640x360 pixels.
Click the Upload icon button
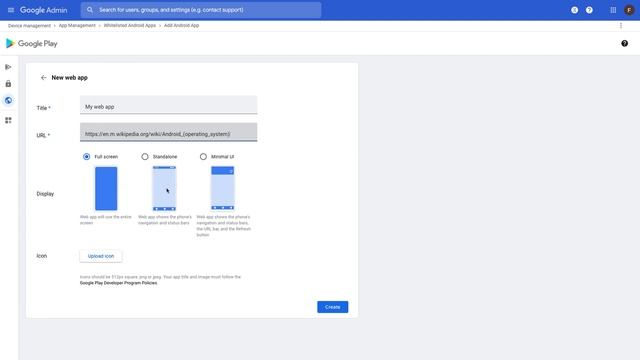click(x=101, y=256)
